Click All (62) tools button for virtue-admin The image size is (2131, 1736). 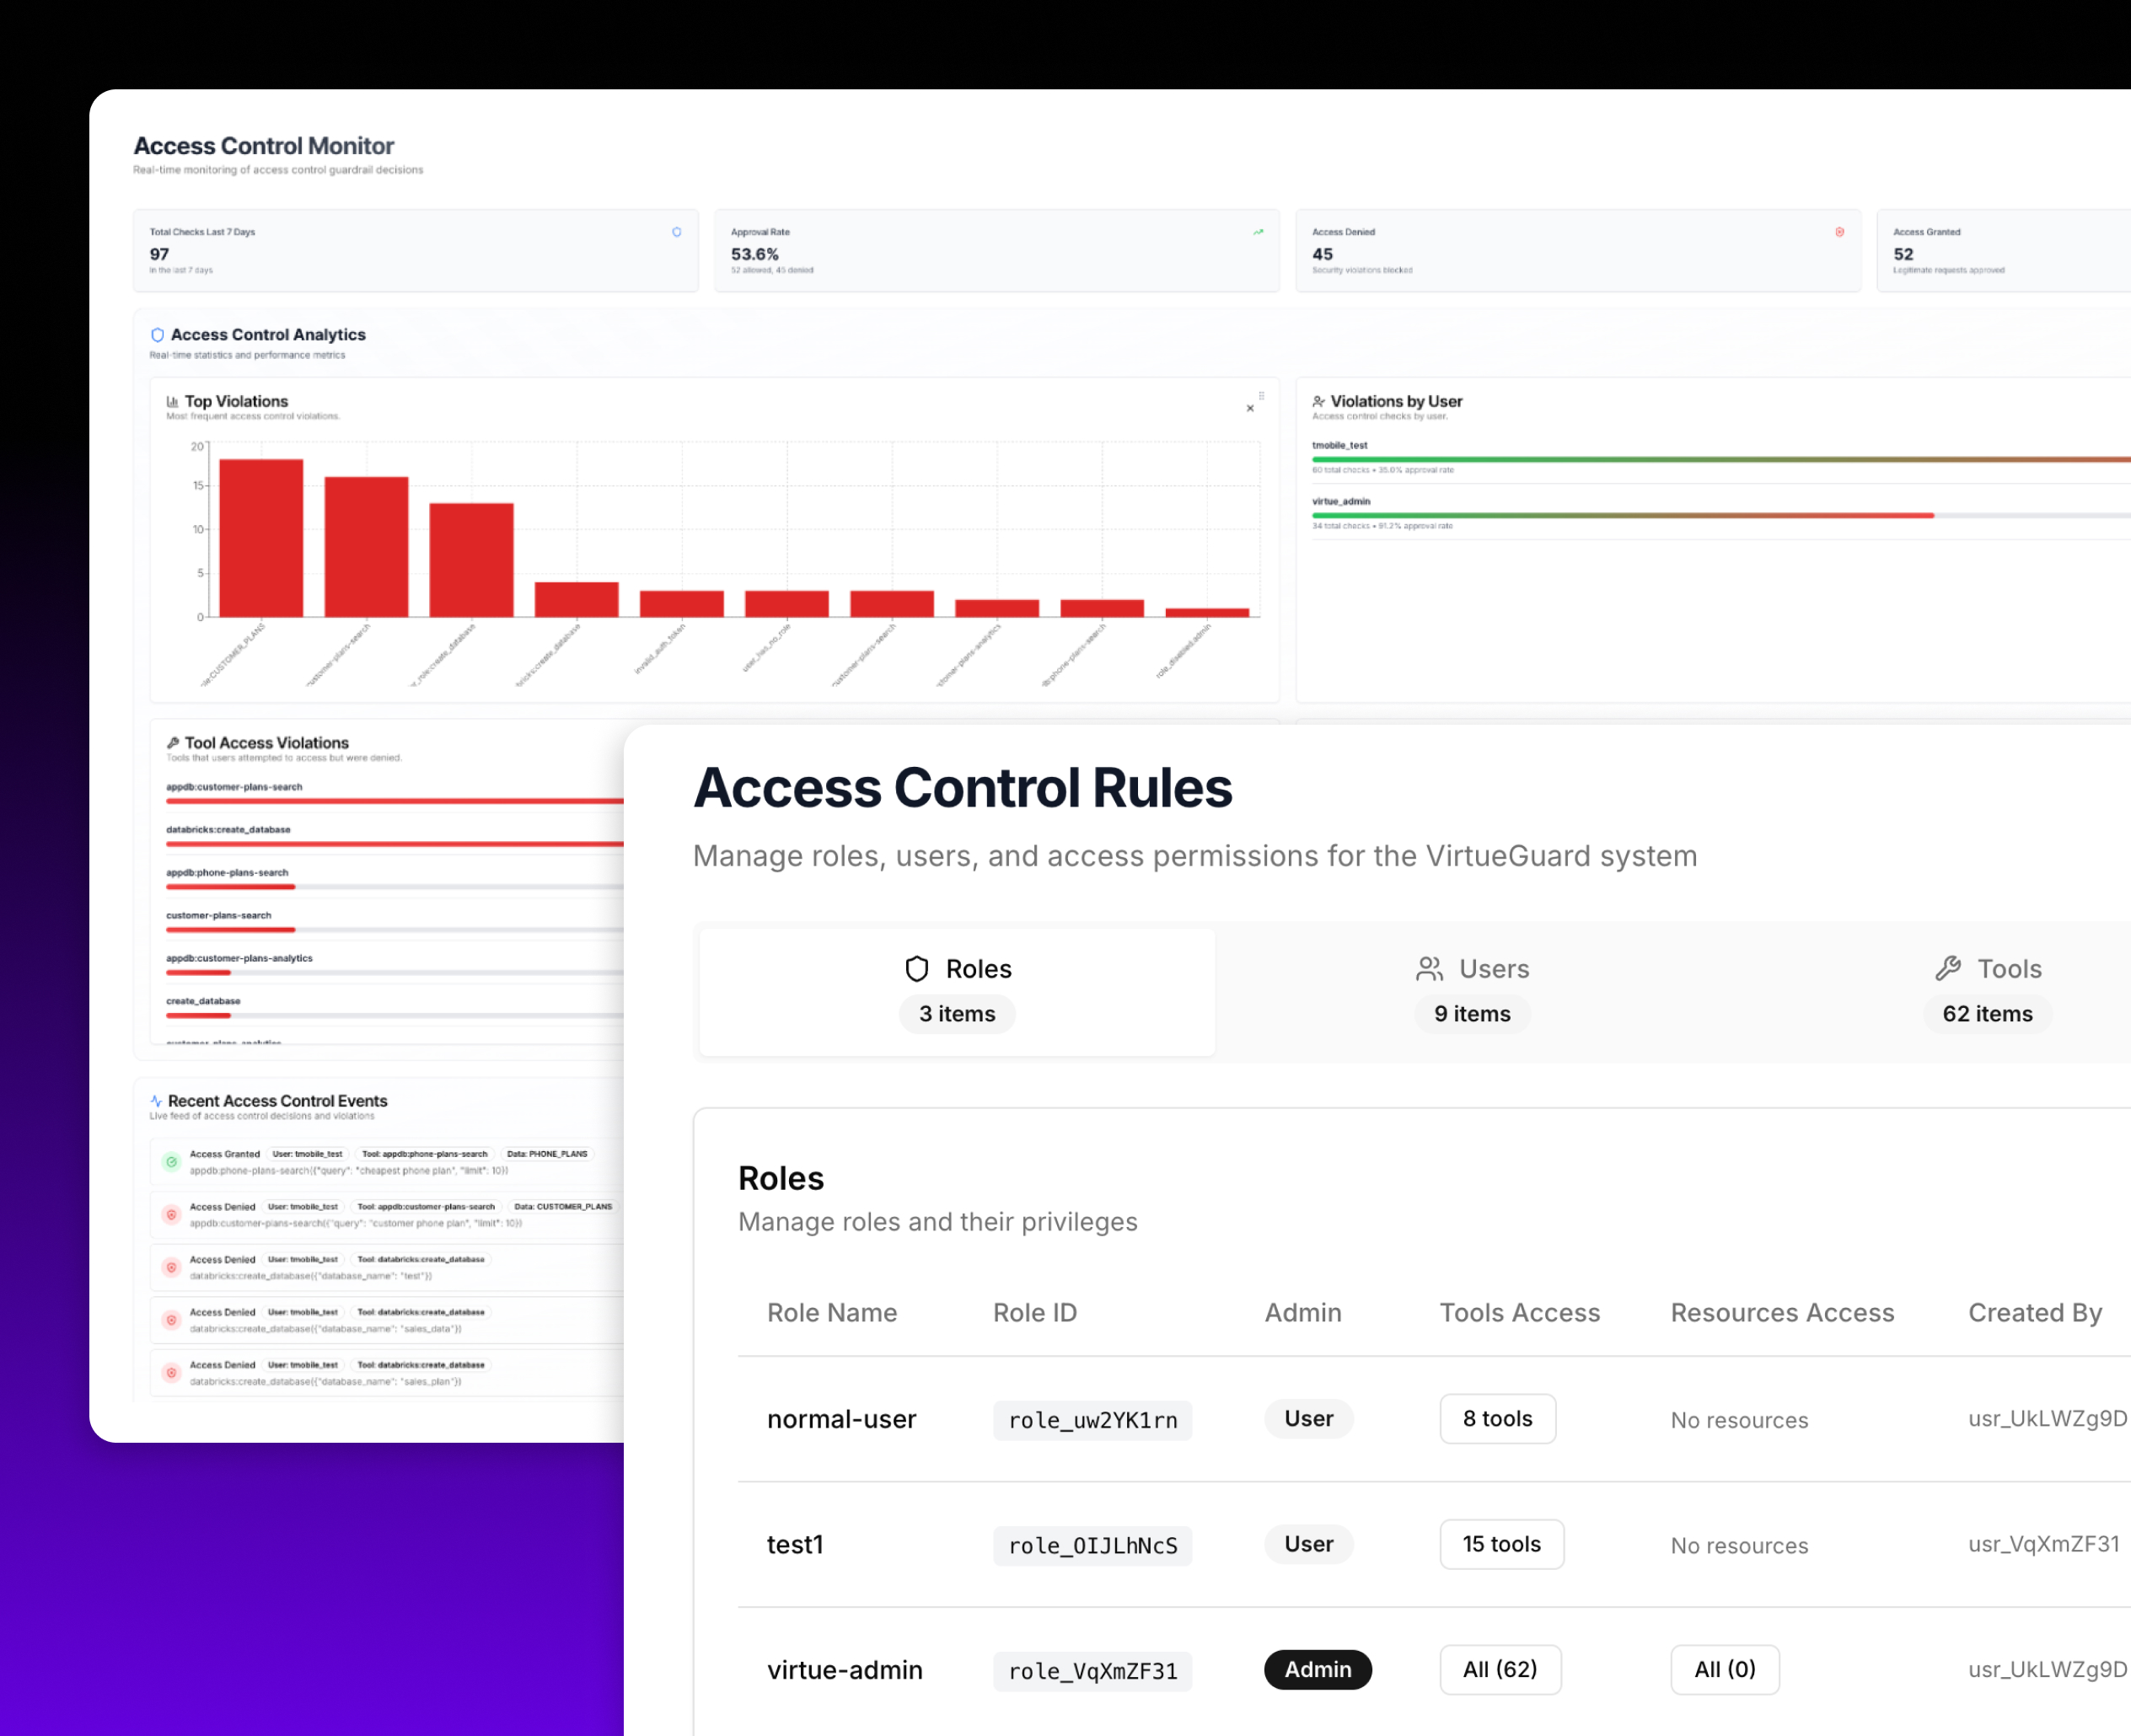1499,1669
